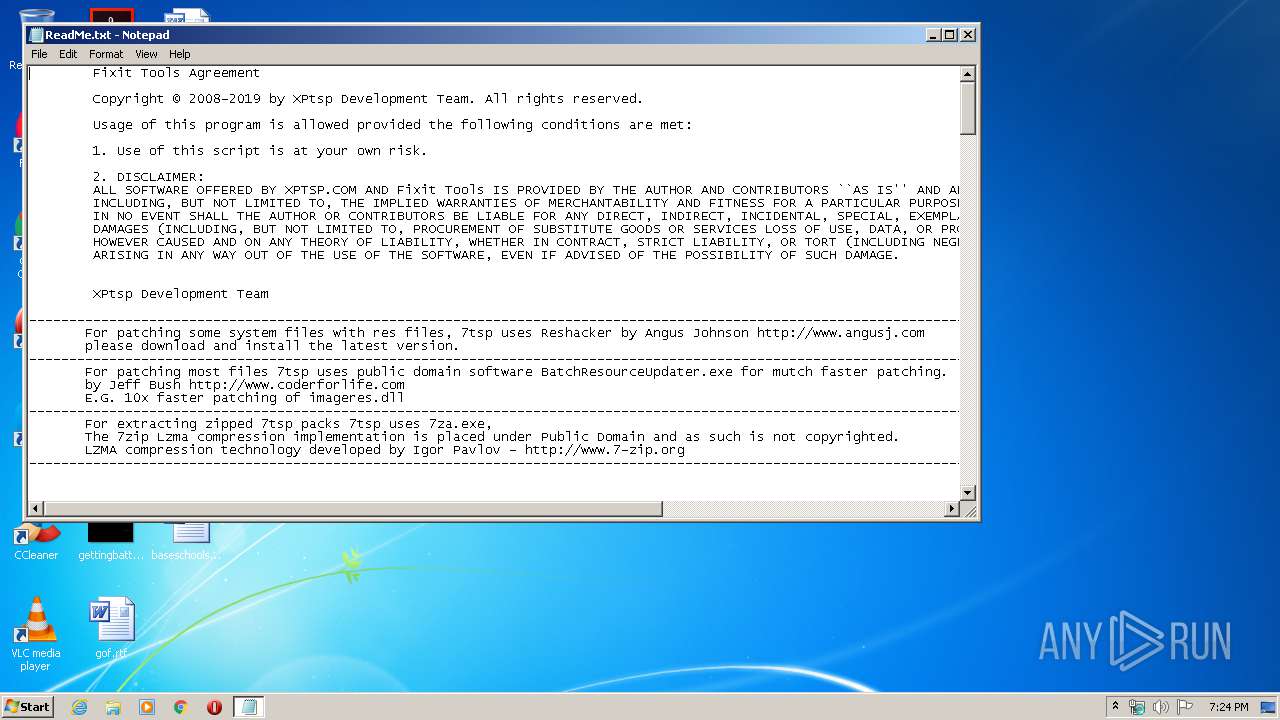Click the http://www.angusj.com URL text

tap(840, 333)
